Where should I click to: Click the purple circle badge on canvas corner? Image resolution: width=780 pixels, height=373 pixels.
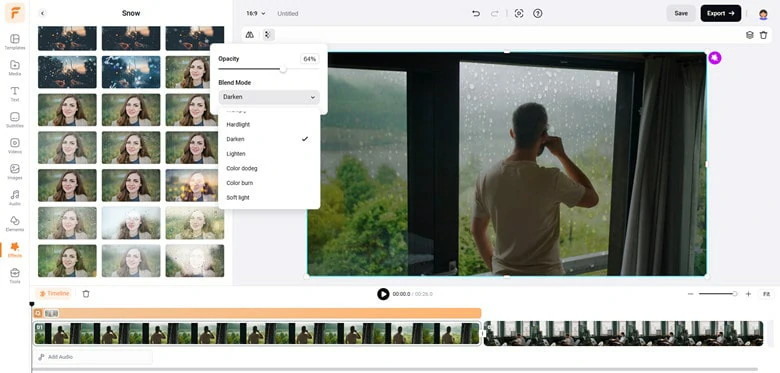[715, 58]
